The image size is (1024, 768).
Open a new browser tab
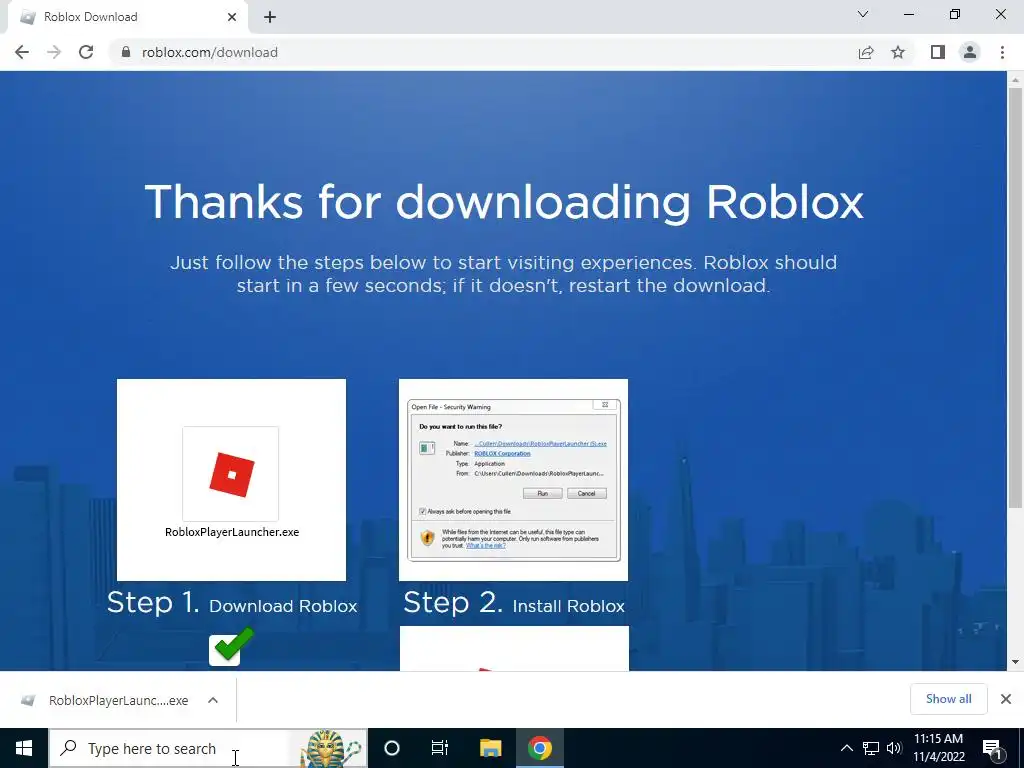(x=270, y=17)
